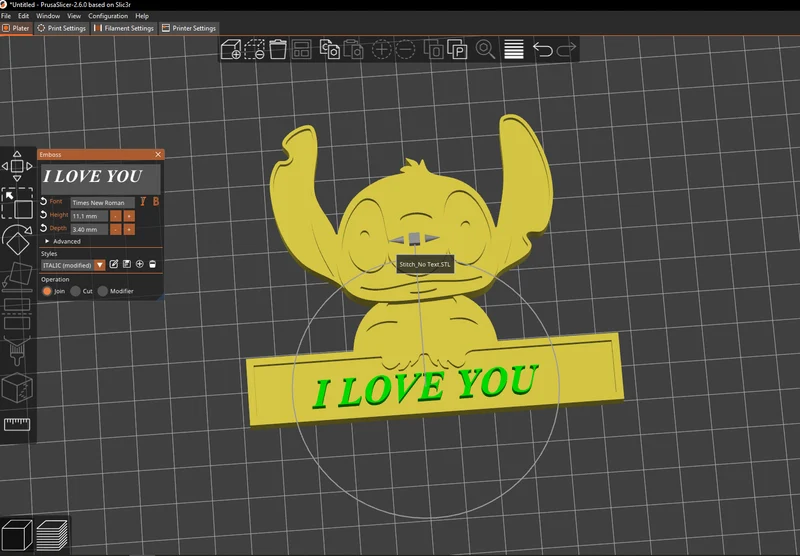Click the I LOVE YOU text box
800x556 pixels.
[x=101, y=179]
